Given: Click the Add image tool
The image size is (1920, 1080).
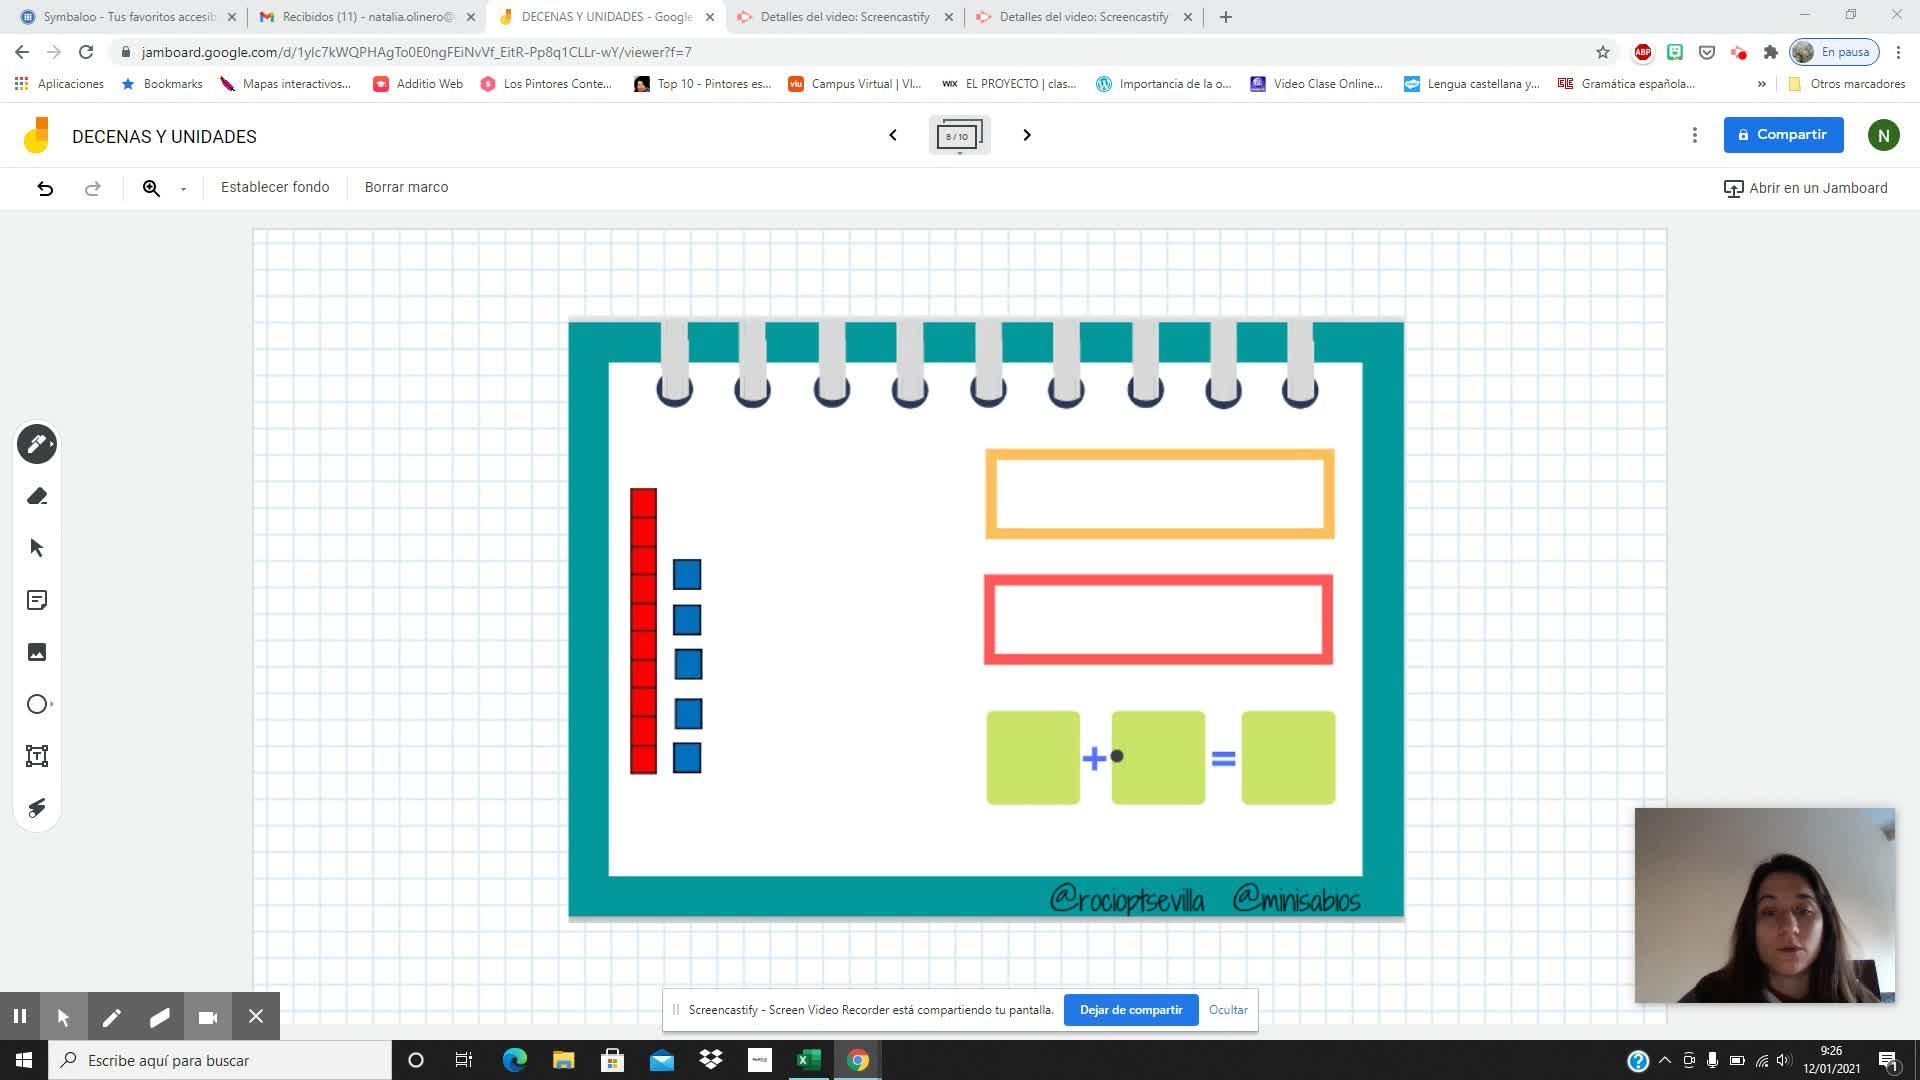Looking at the screenshot, I should 37,652.
